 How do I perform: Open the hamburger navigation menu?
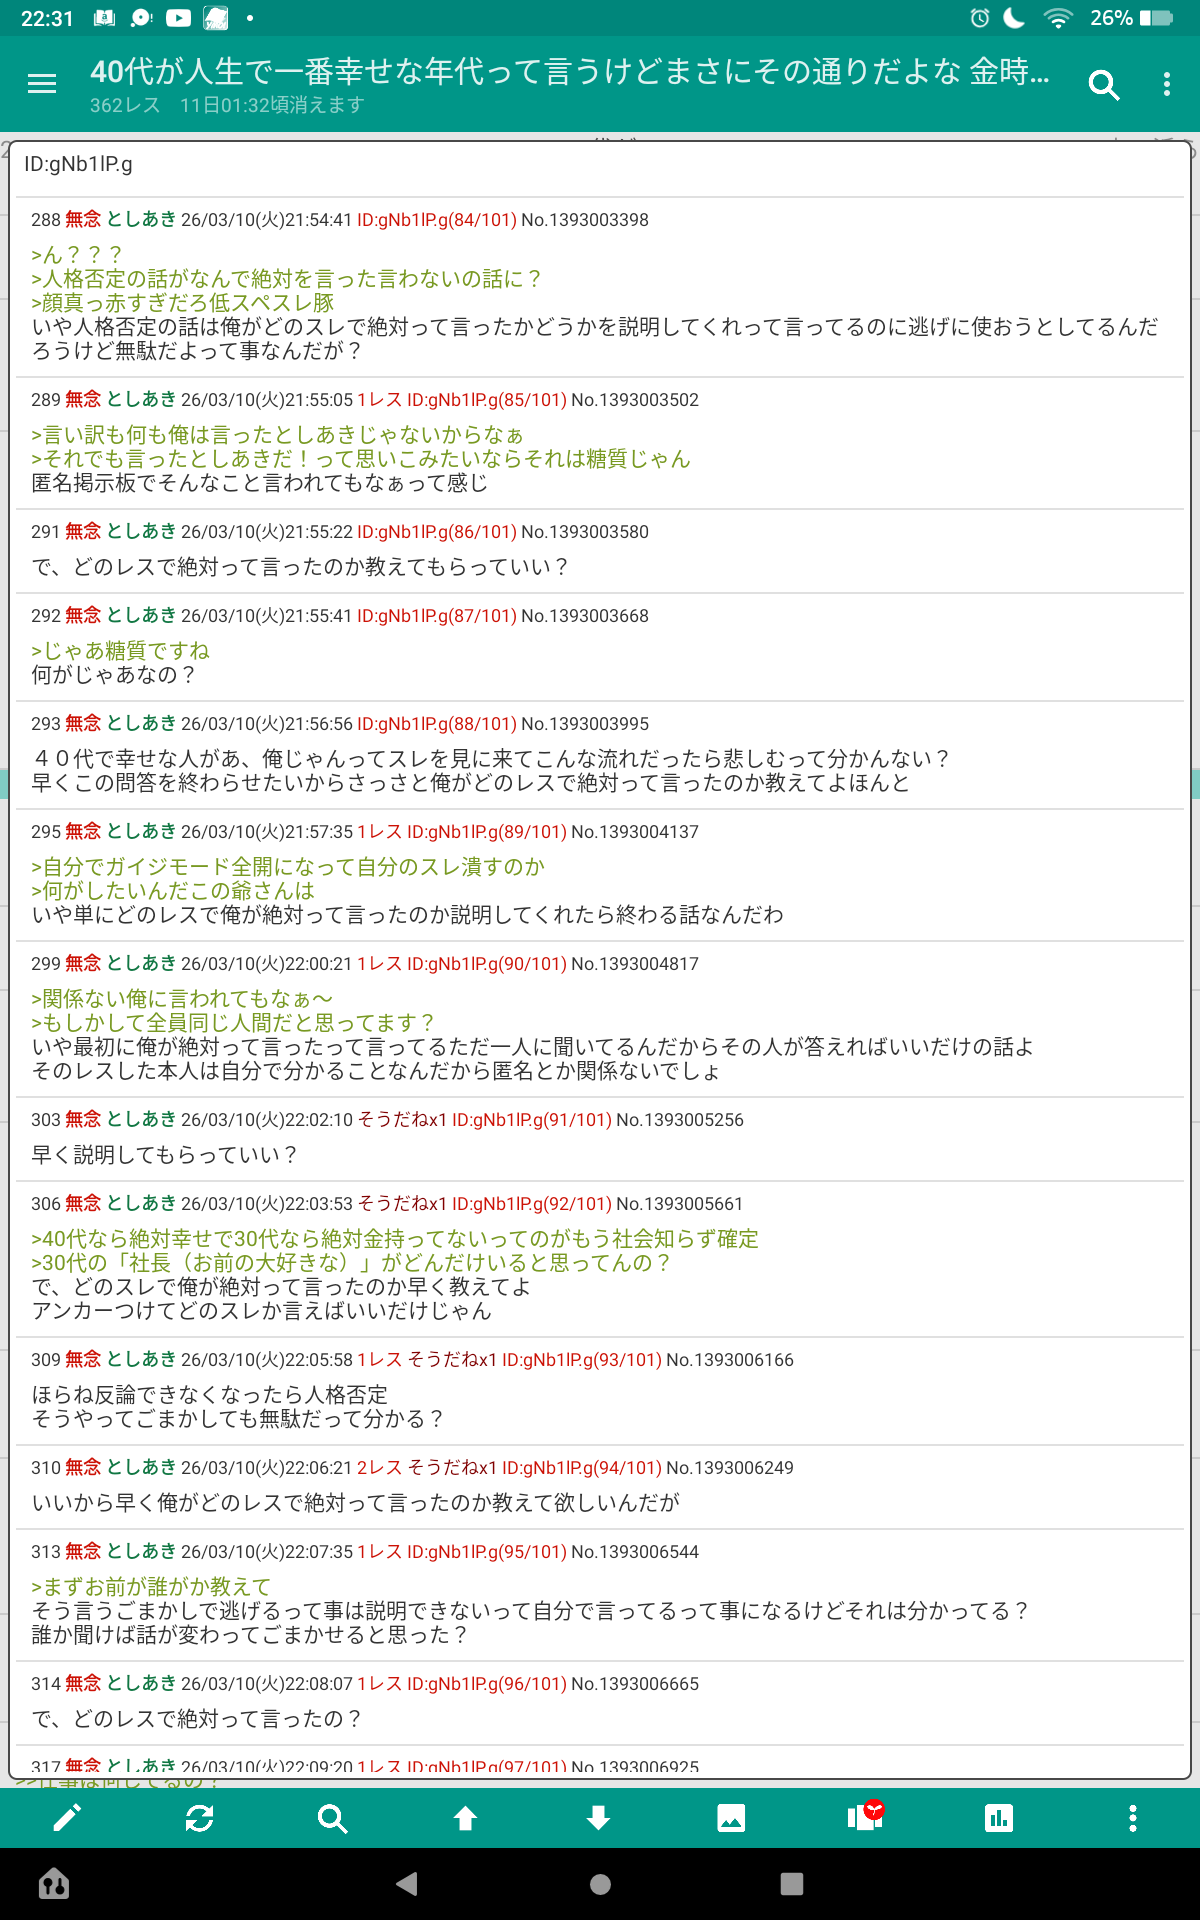pyautogui.click(x=42, y=85)
